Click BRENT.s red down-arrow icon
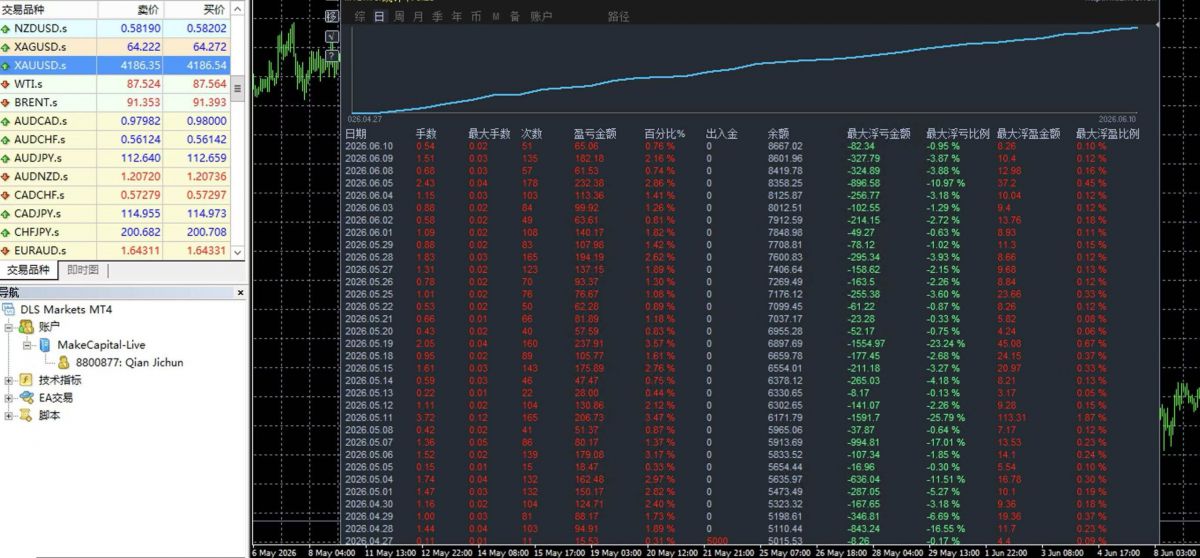Image resolution: width=1200 pixels, height=558 pixels. tap(7, 103)
